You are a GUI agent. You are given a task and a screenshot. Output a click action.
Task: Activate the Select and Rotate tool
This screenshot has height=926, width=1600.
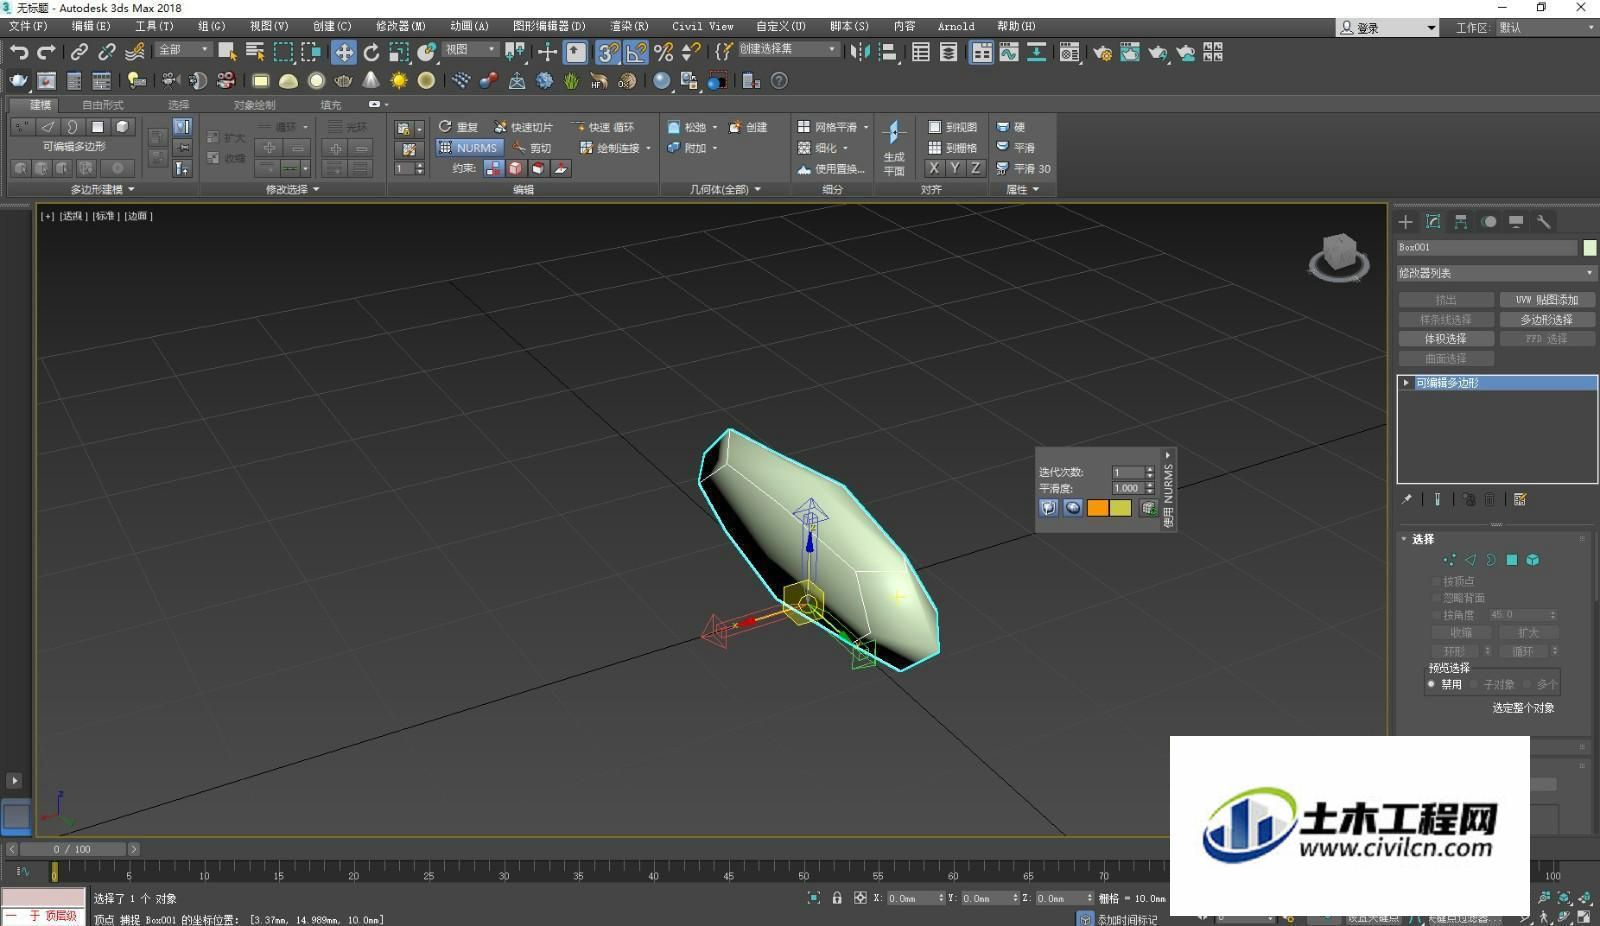[371, 52]
